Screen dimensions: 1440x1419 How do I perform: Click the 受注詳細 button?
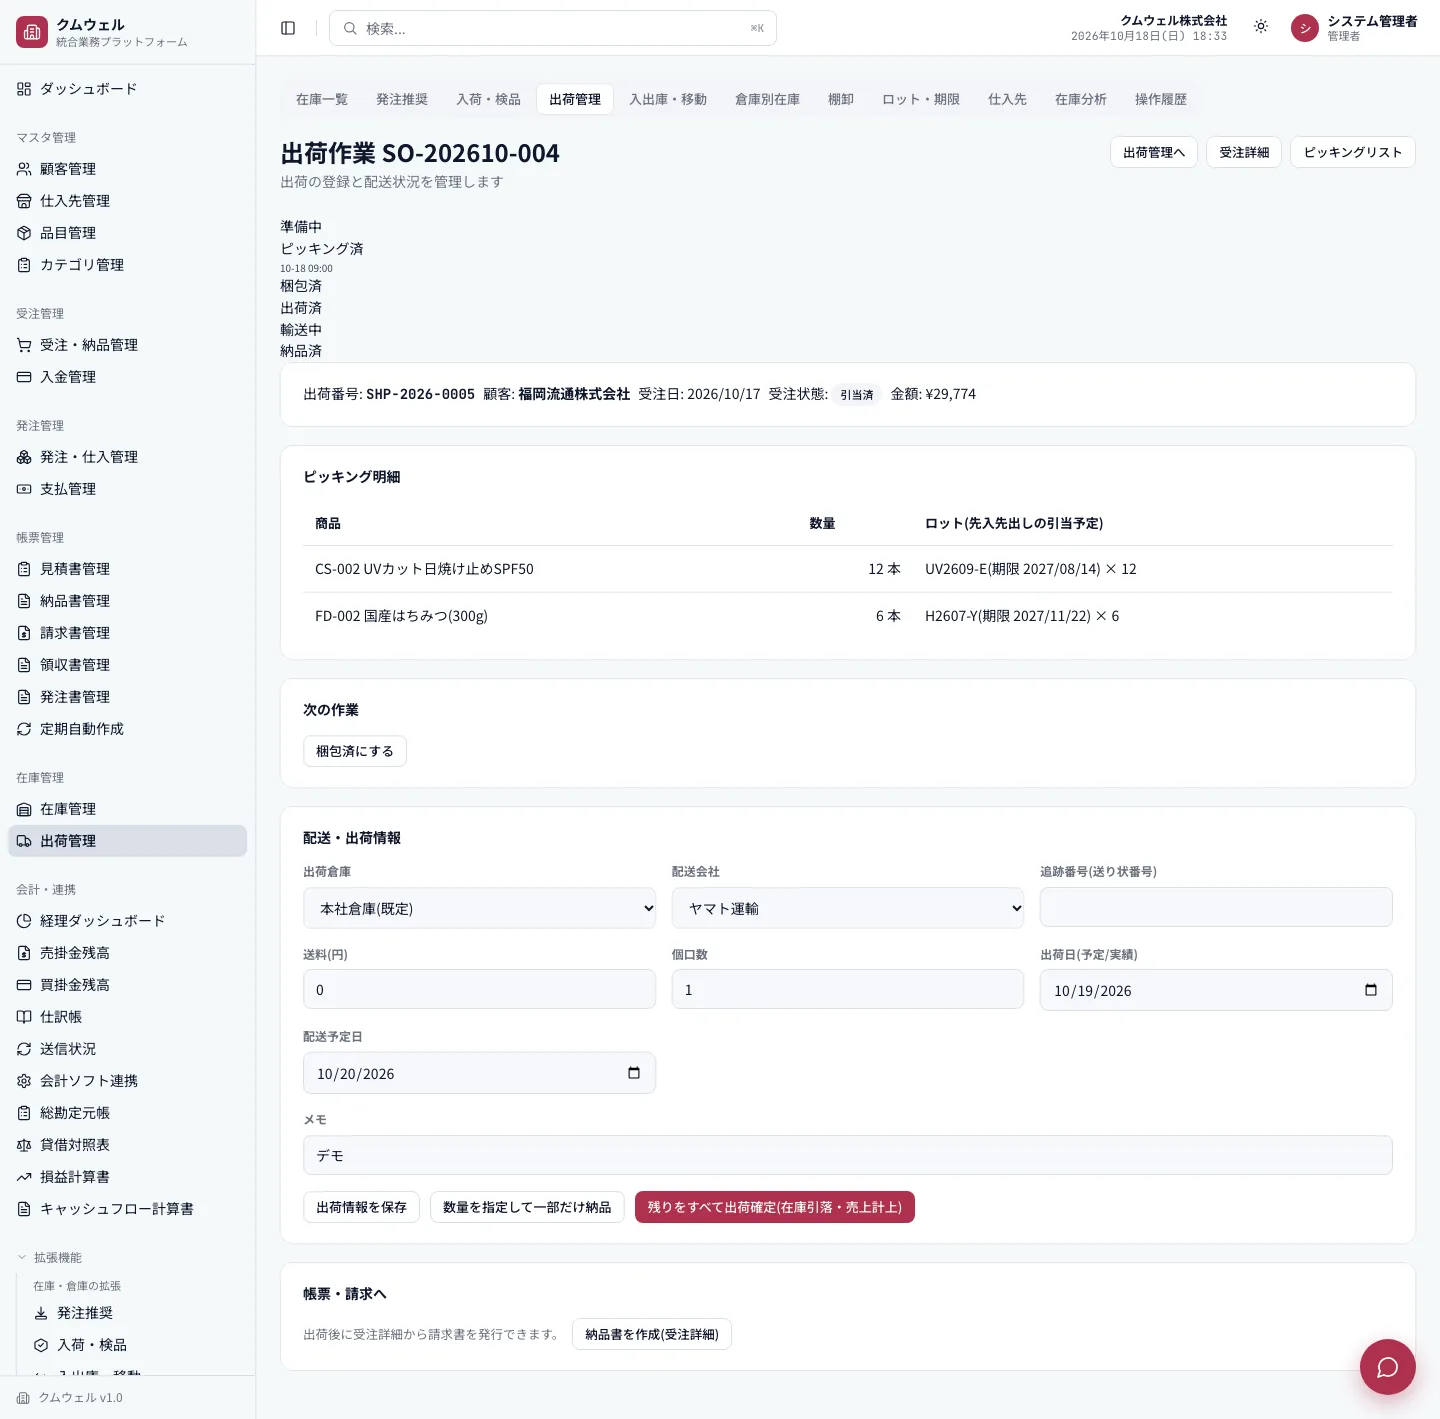pos(1244,152)
